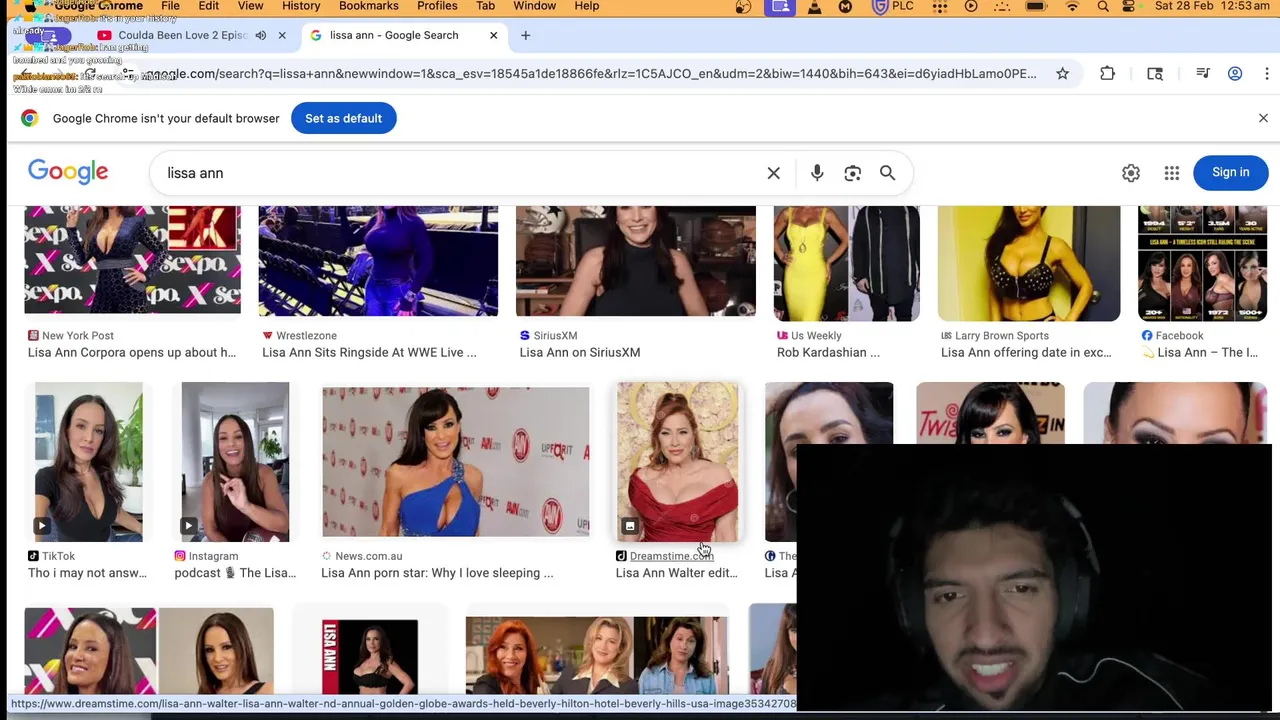Start voice search with the microphone icon
Screen dimensions: 1280x720
817,173
